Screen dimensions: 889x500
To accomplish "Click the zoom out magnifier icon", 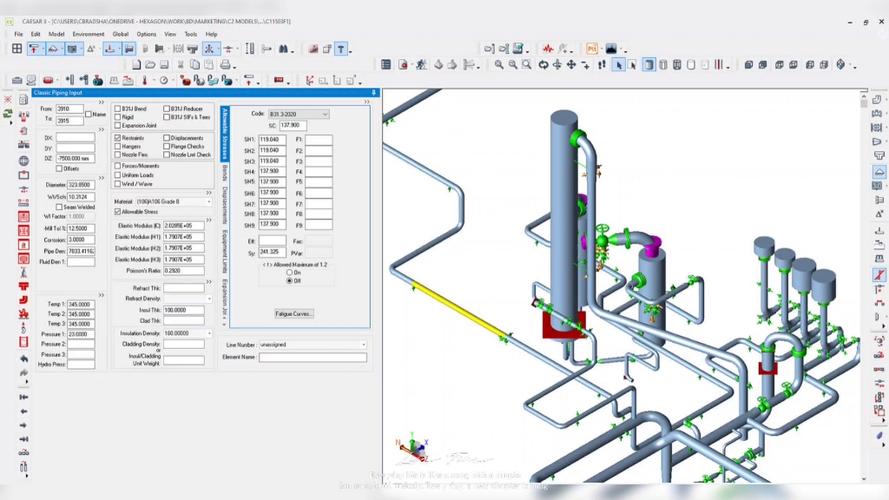I will click(x=513, y=65).
